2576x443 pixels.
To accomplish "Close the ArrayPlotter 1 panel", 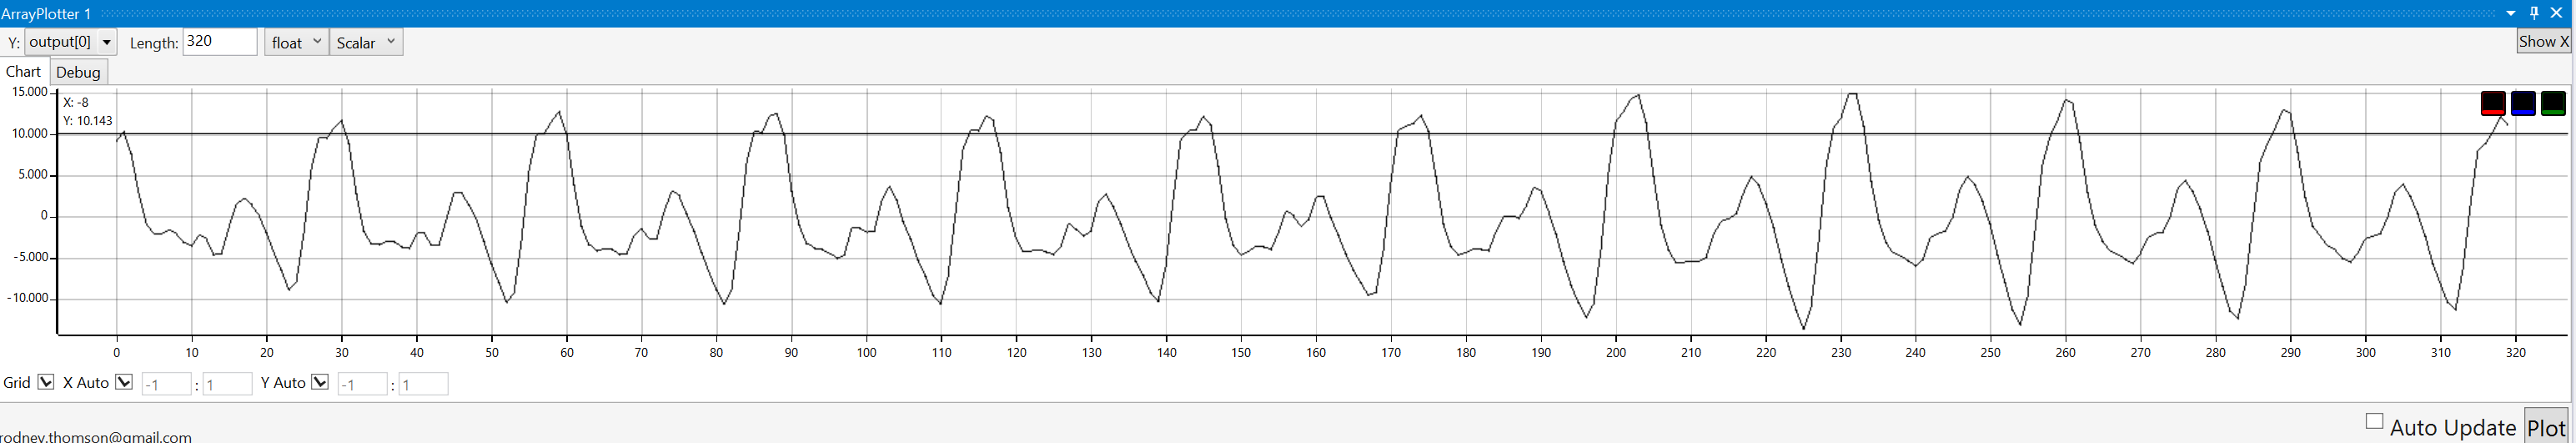I will point(2557,13).
